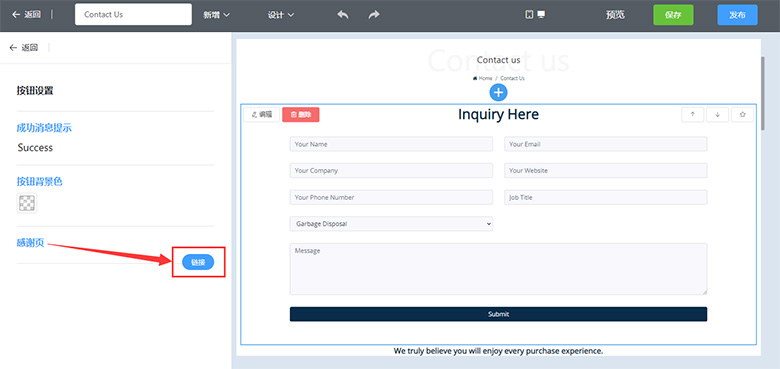Click the Inquiry Here heading

(x=498, y=114)
